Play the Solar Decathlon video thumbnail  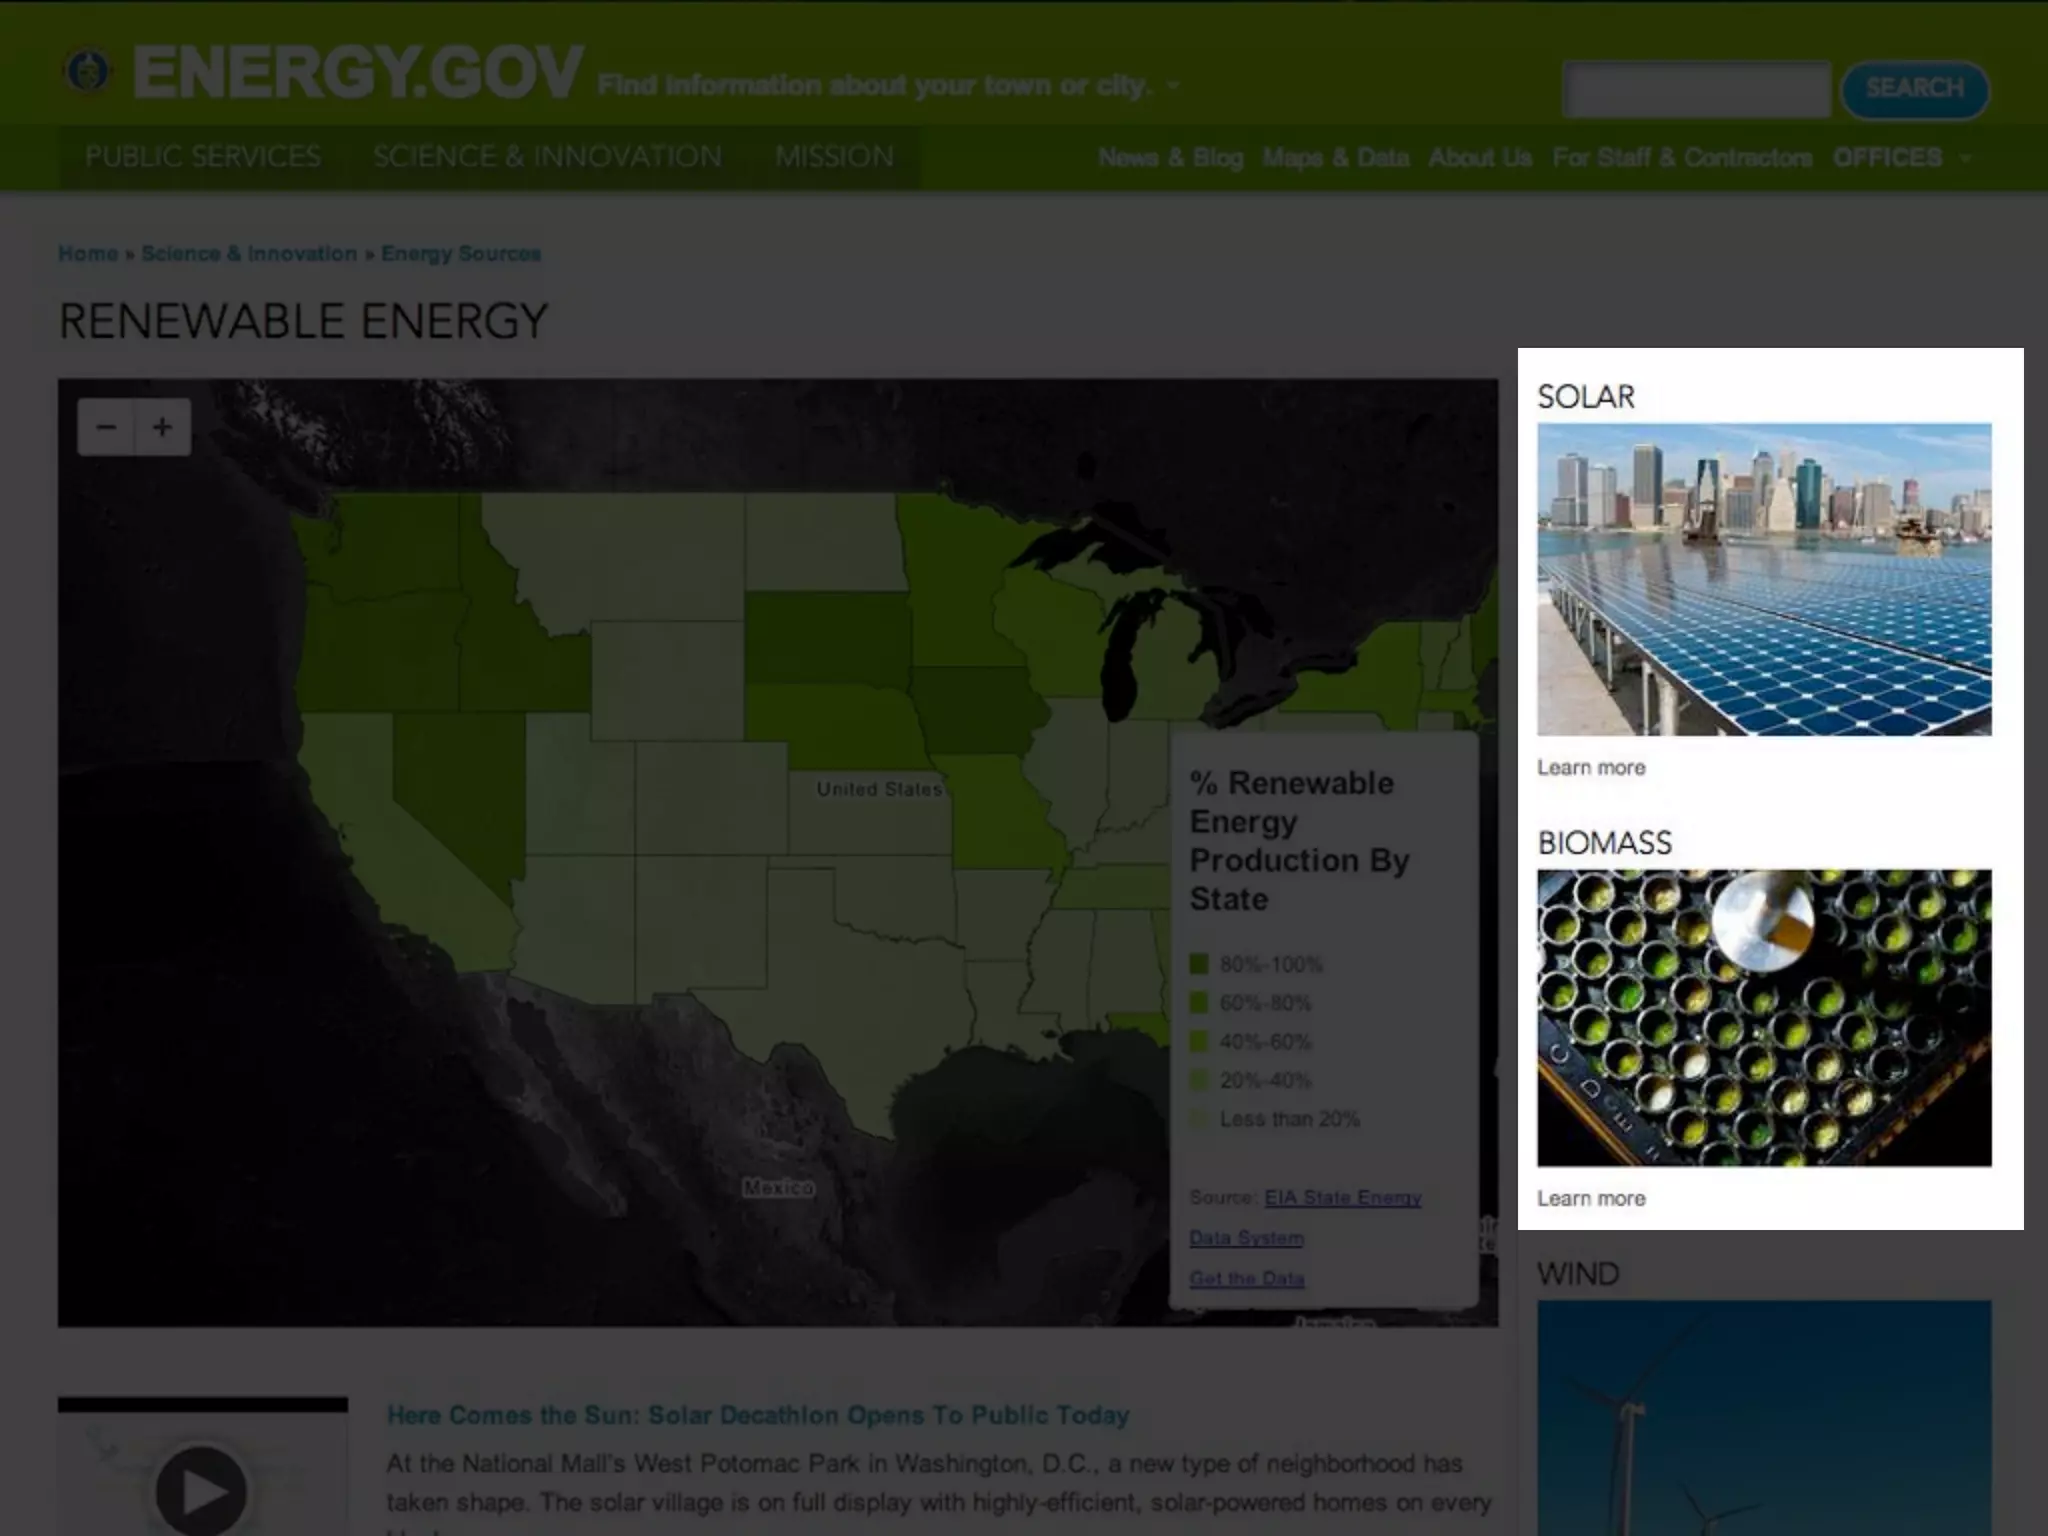point(201,1490)
